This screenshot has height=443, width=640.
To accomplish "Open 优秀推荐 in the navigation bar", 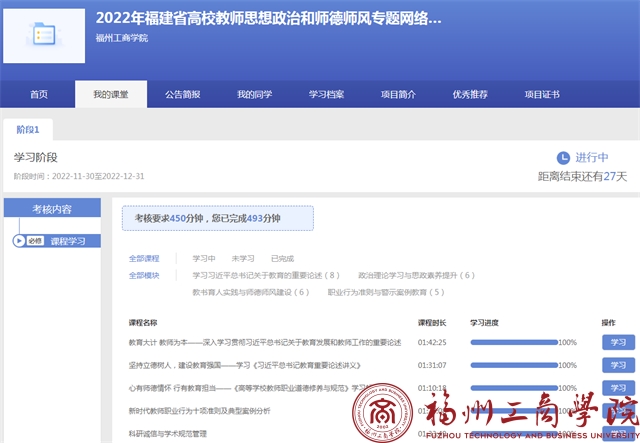I will [470, 94].
